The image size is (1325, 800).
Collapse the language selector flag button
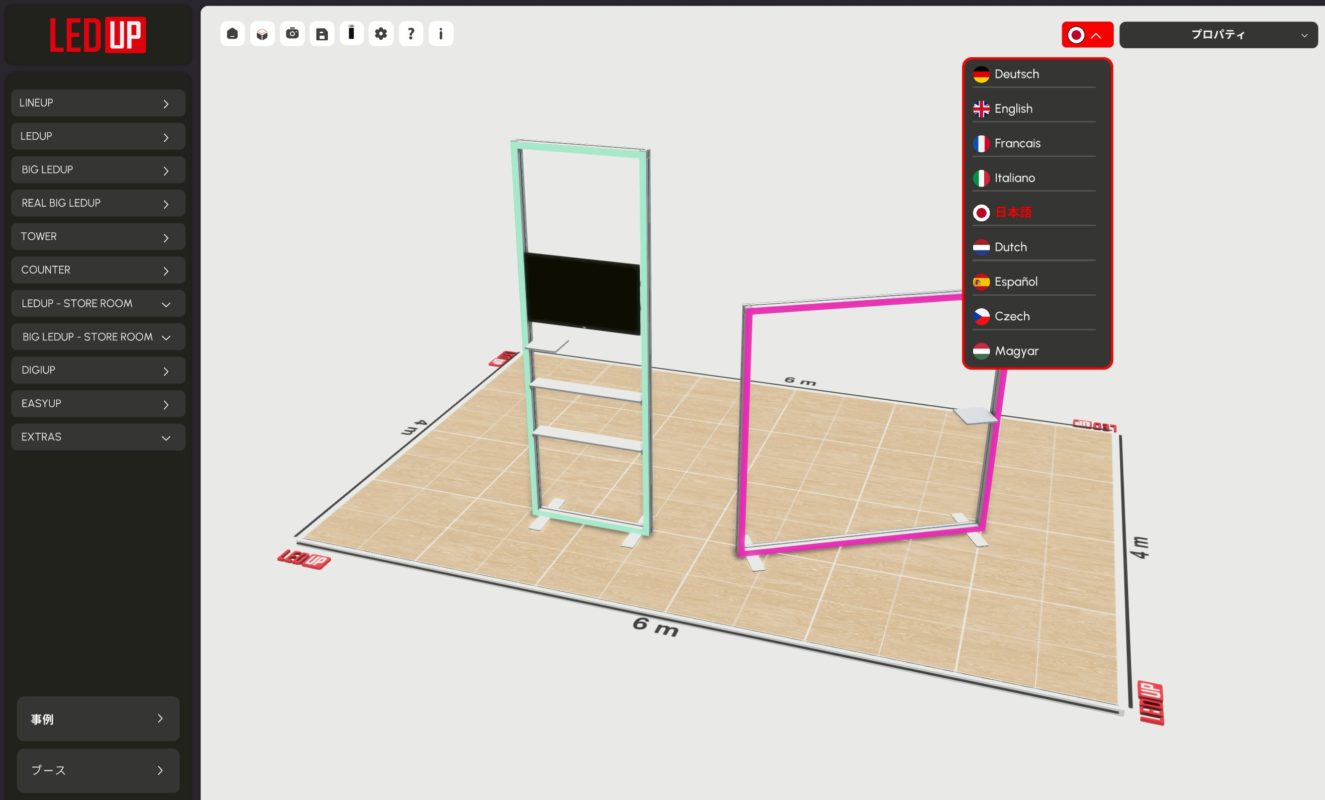point(1087,35)
